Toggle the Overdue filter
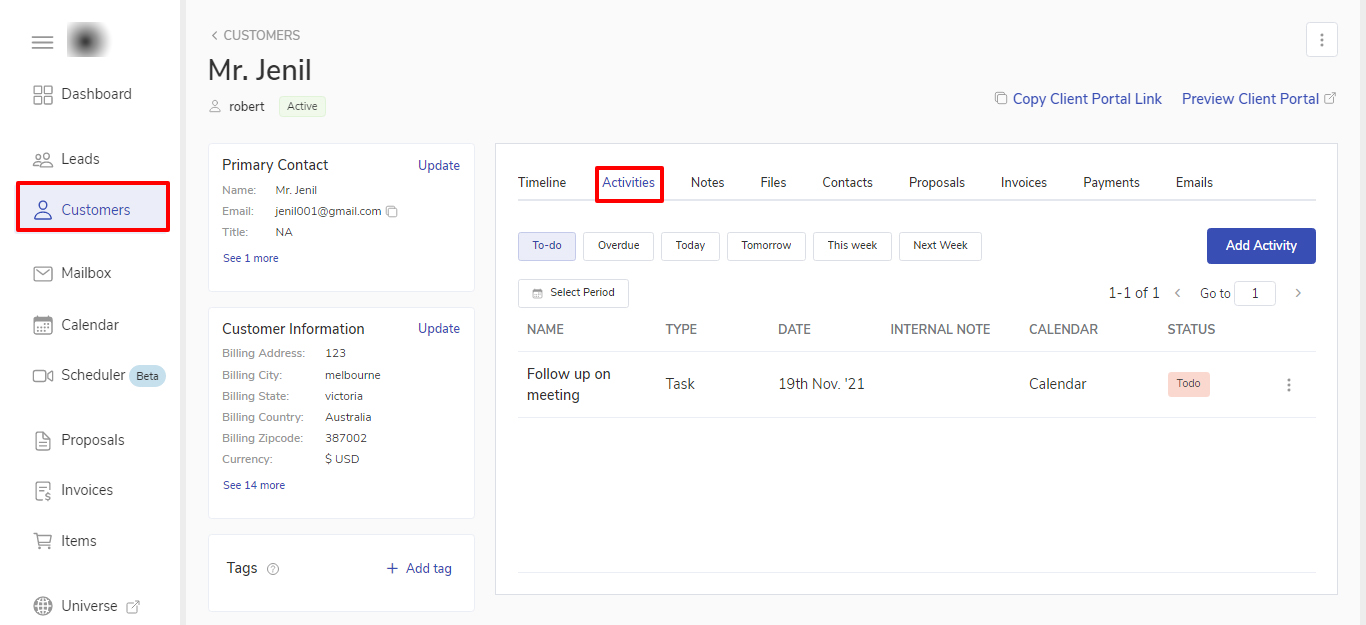Image resolution: width=1366 pixels, height=625 pixels. click(x=618, y=246)
